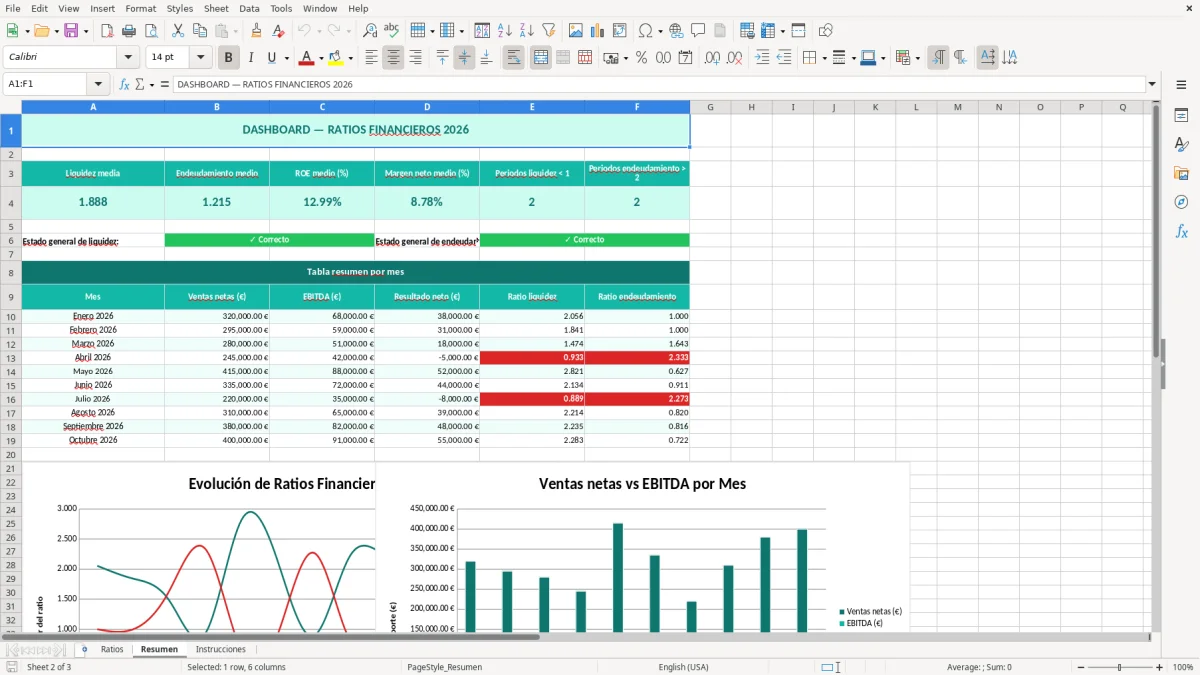The height and width of the screenshot is (675, 1200).
Task: Open the Font Name dropdown arrow
Action: 128,58
